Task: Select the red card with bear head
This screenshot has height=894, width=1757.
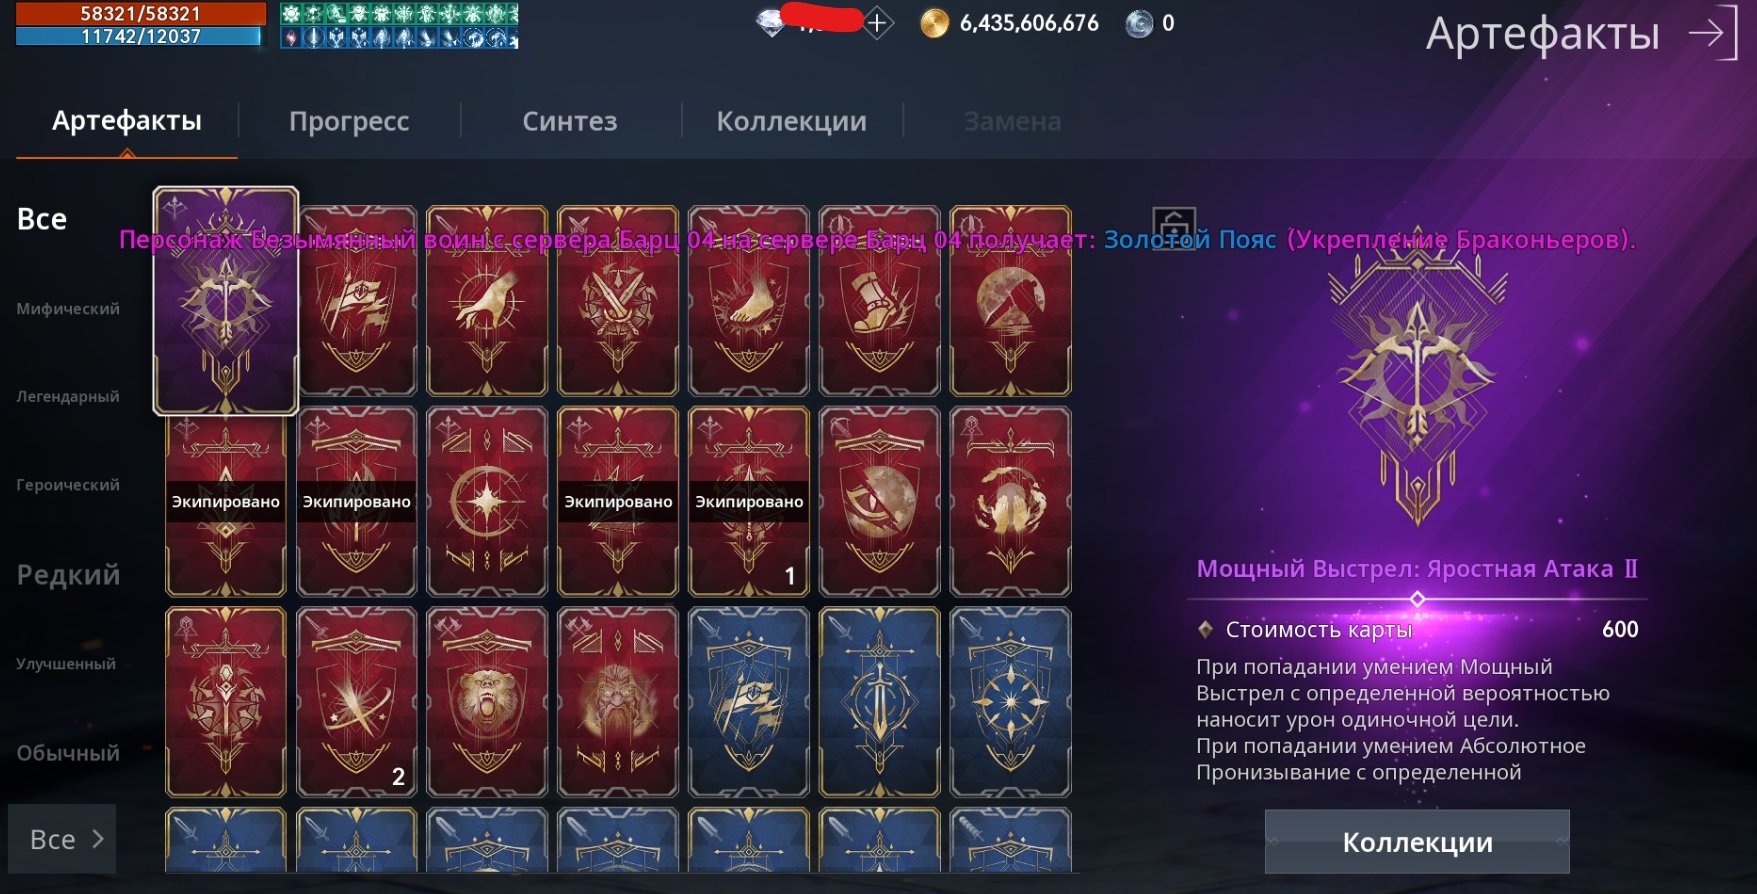Action: [x=487, y=702]
